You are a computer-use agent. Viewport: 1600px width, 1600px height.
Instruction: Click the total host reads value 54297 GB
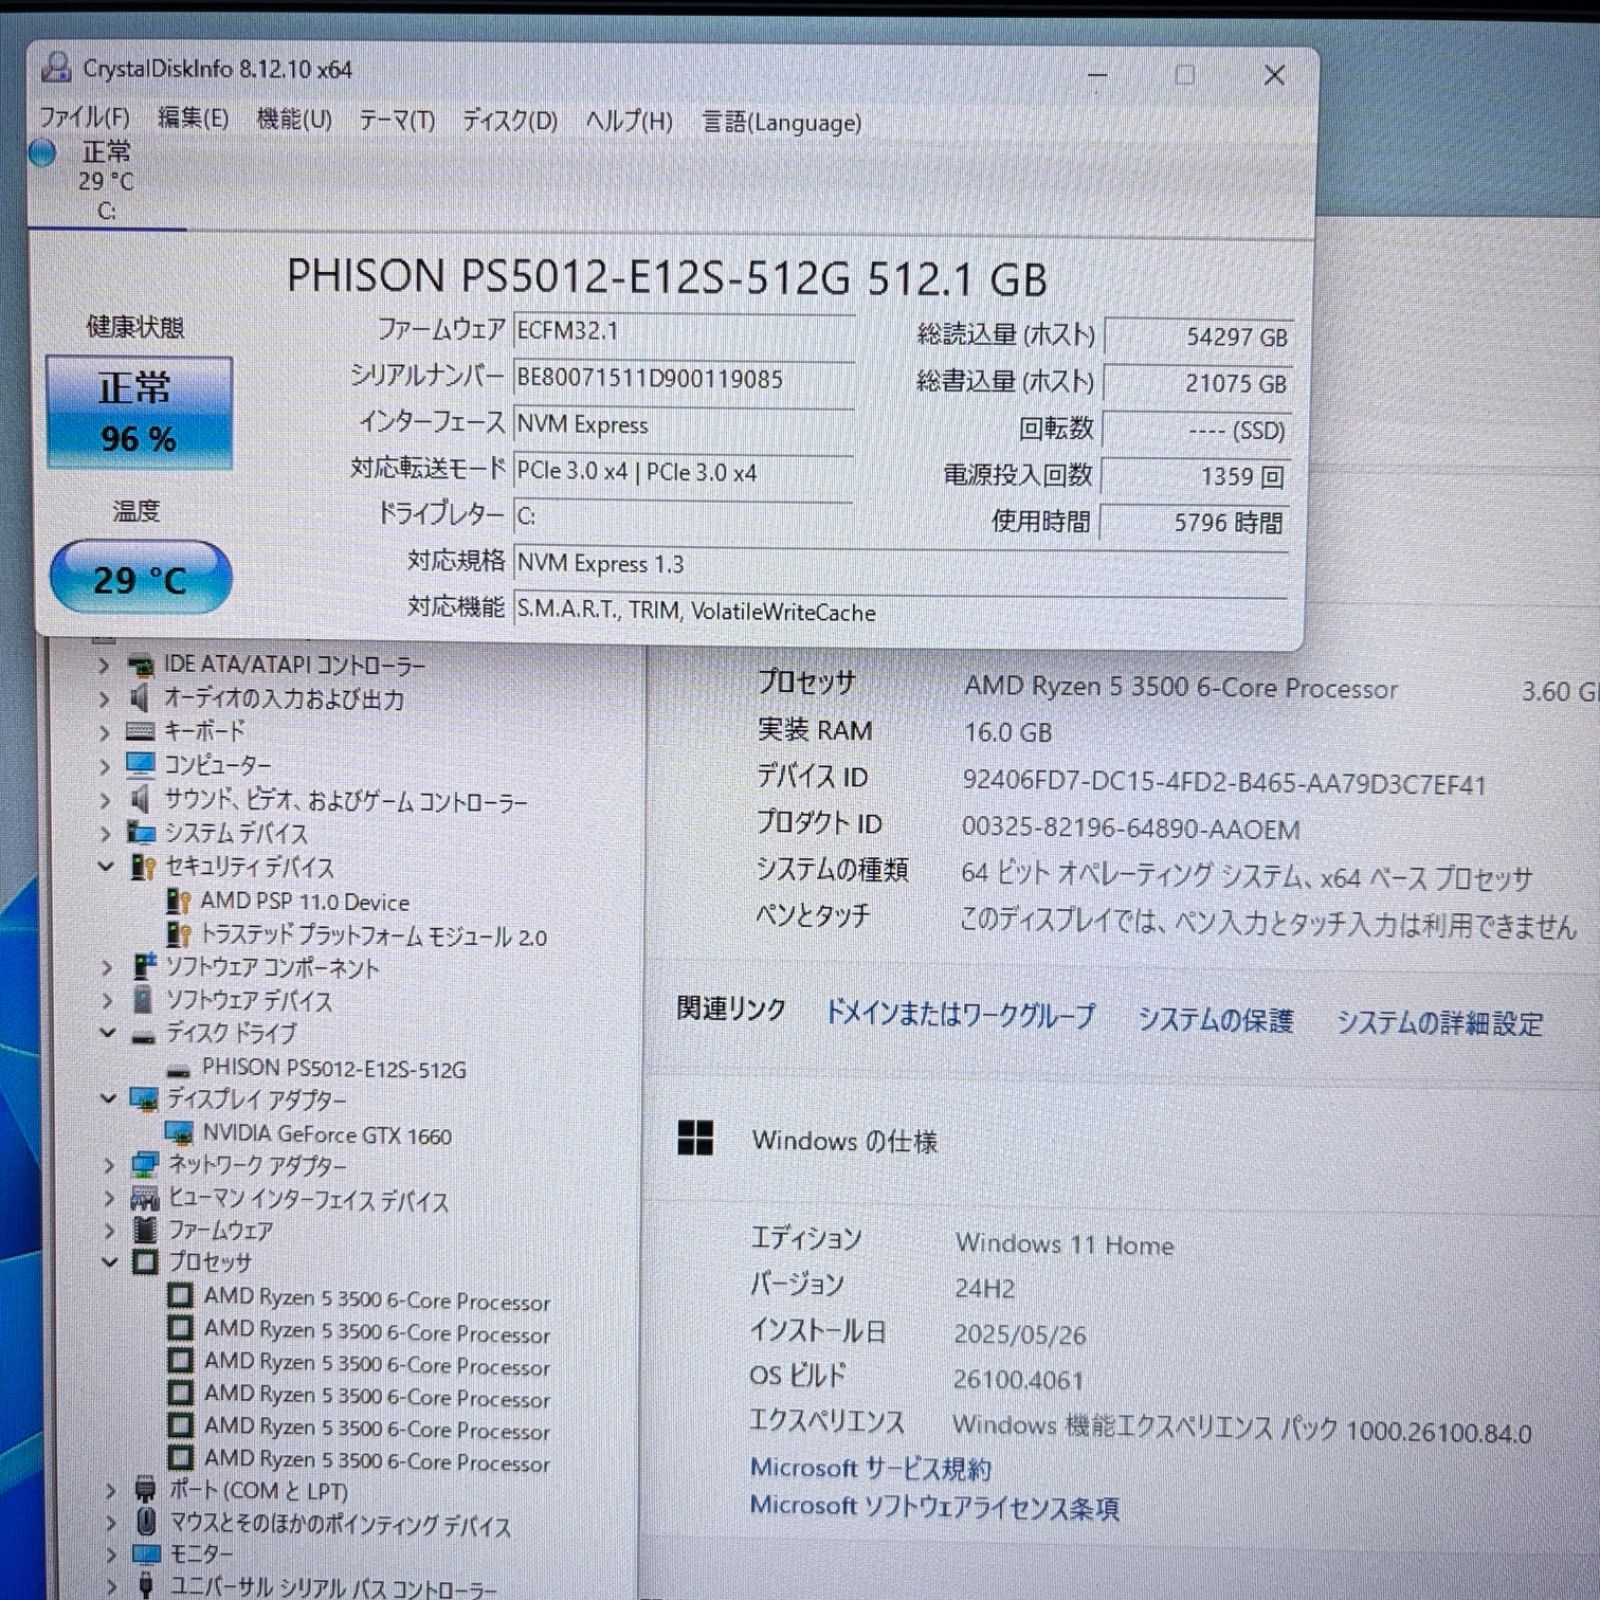coord(1197,337)
